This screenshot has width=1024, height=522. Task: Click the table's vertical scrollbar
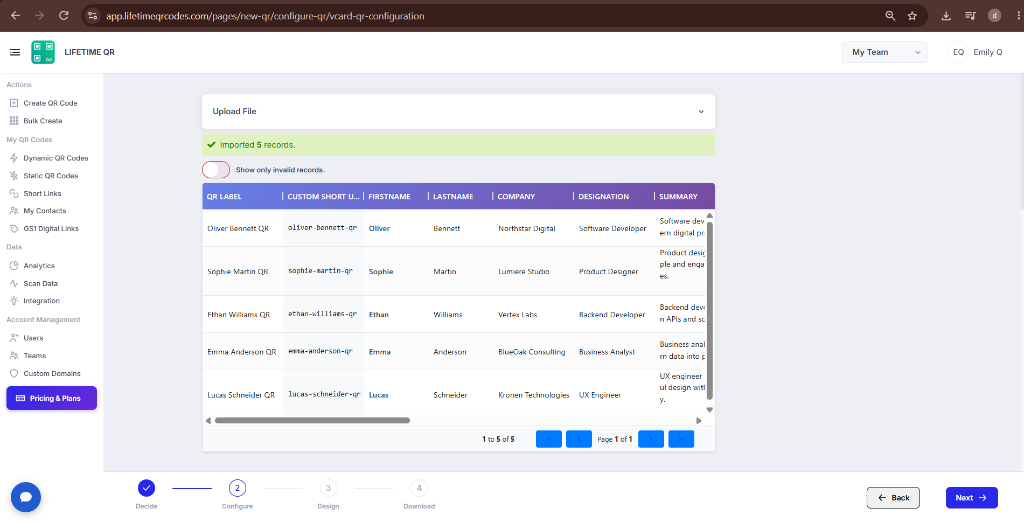click(710, 310)
